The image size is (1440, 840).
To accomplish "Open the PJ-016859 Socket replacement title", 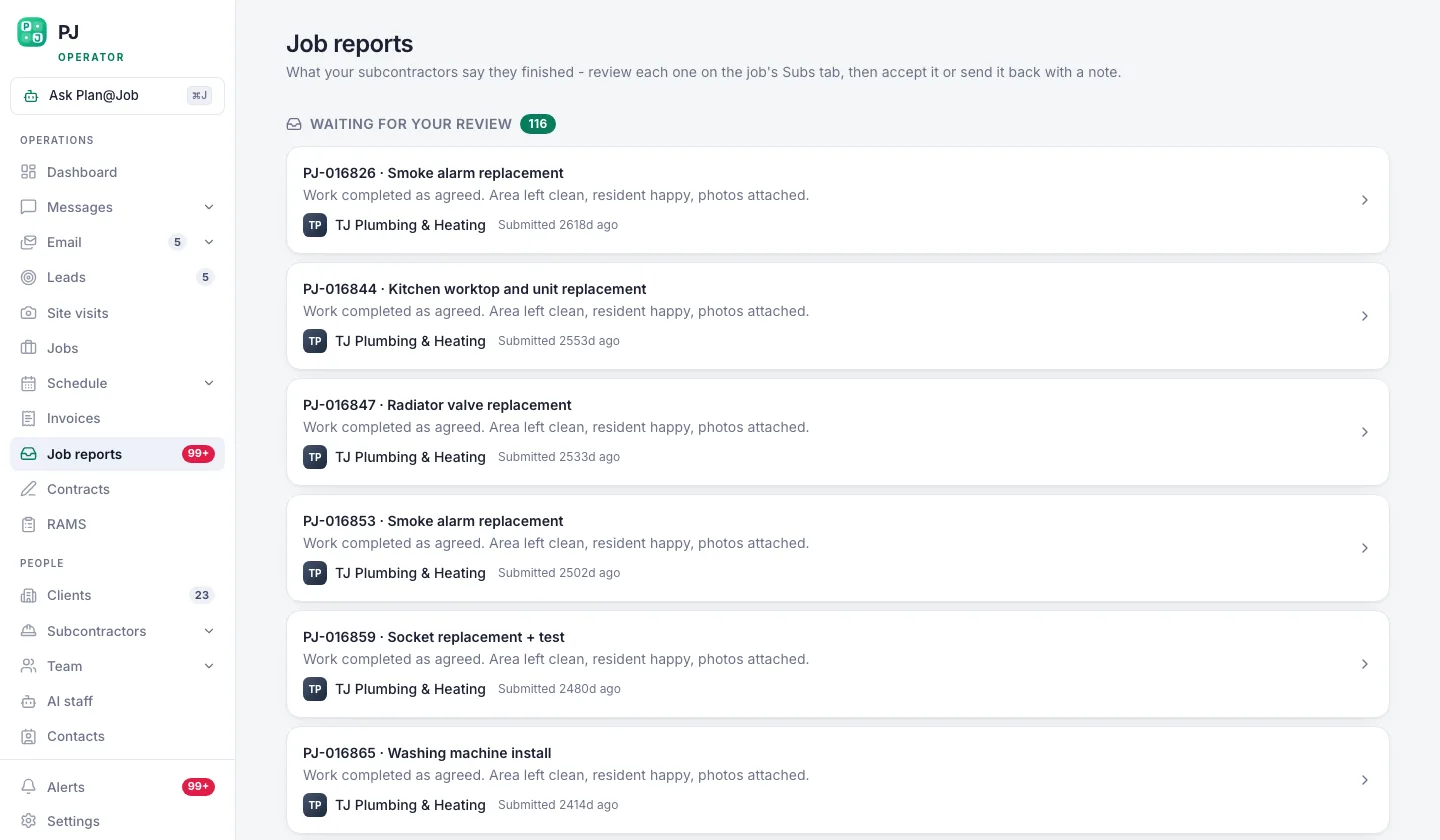I will [434, 637].
